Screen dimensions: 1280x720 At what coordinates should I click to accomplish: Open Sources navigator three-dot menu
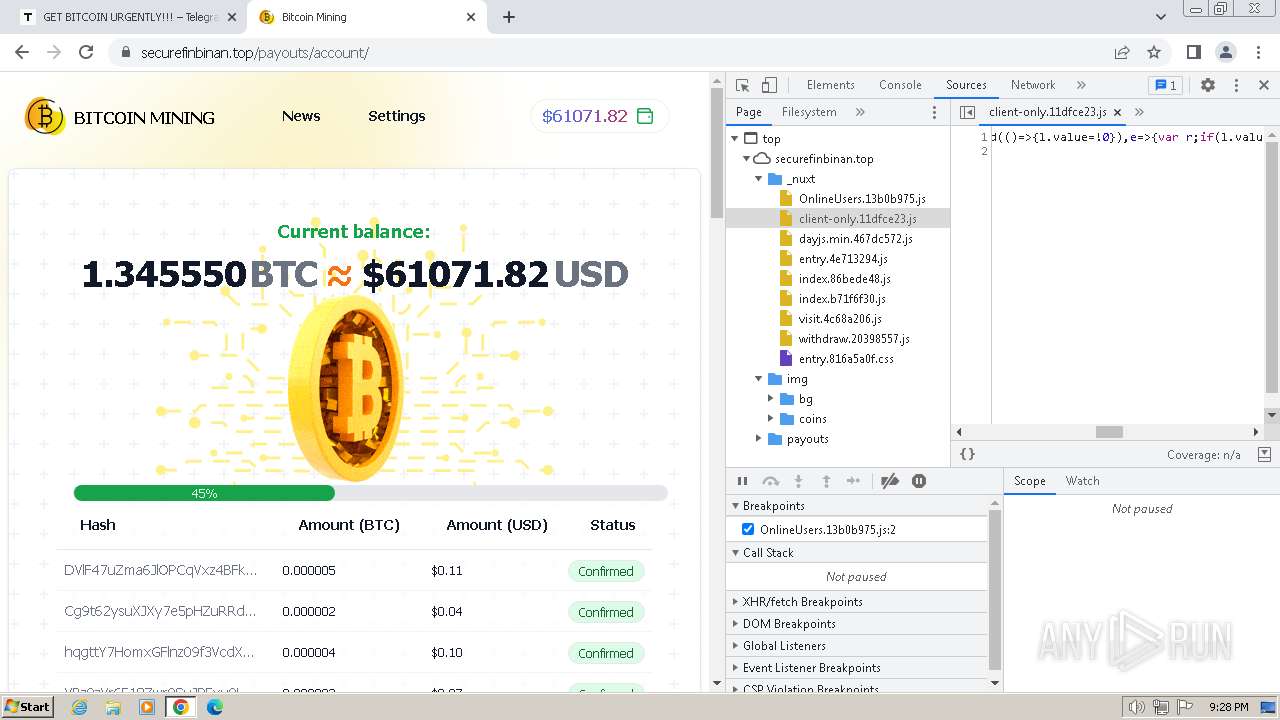pos(935,112)
